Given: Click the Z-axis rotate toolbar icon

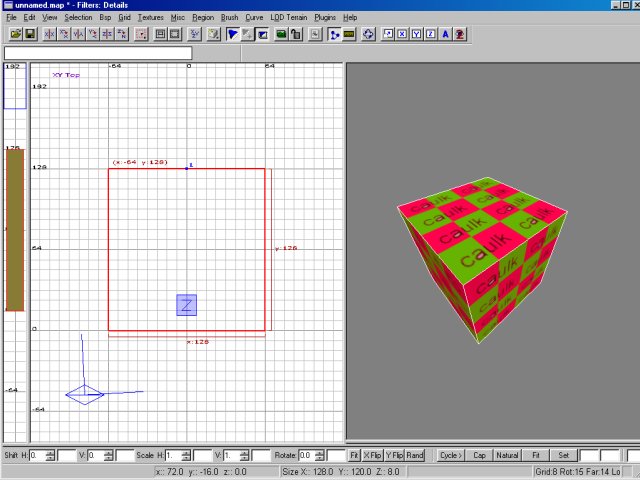Looking at the screenshot, I should (x=123, y=34).
